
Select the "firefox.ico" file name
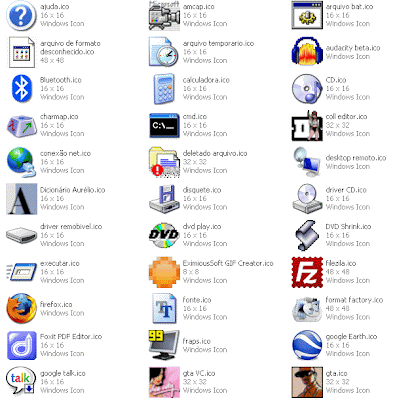pyautogui.click(x=56, y=305)
